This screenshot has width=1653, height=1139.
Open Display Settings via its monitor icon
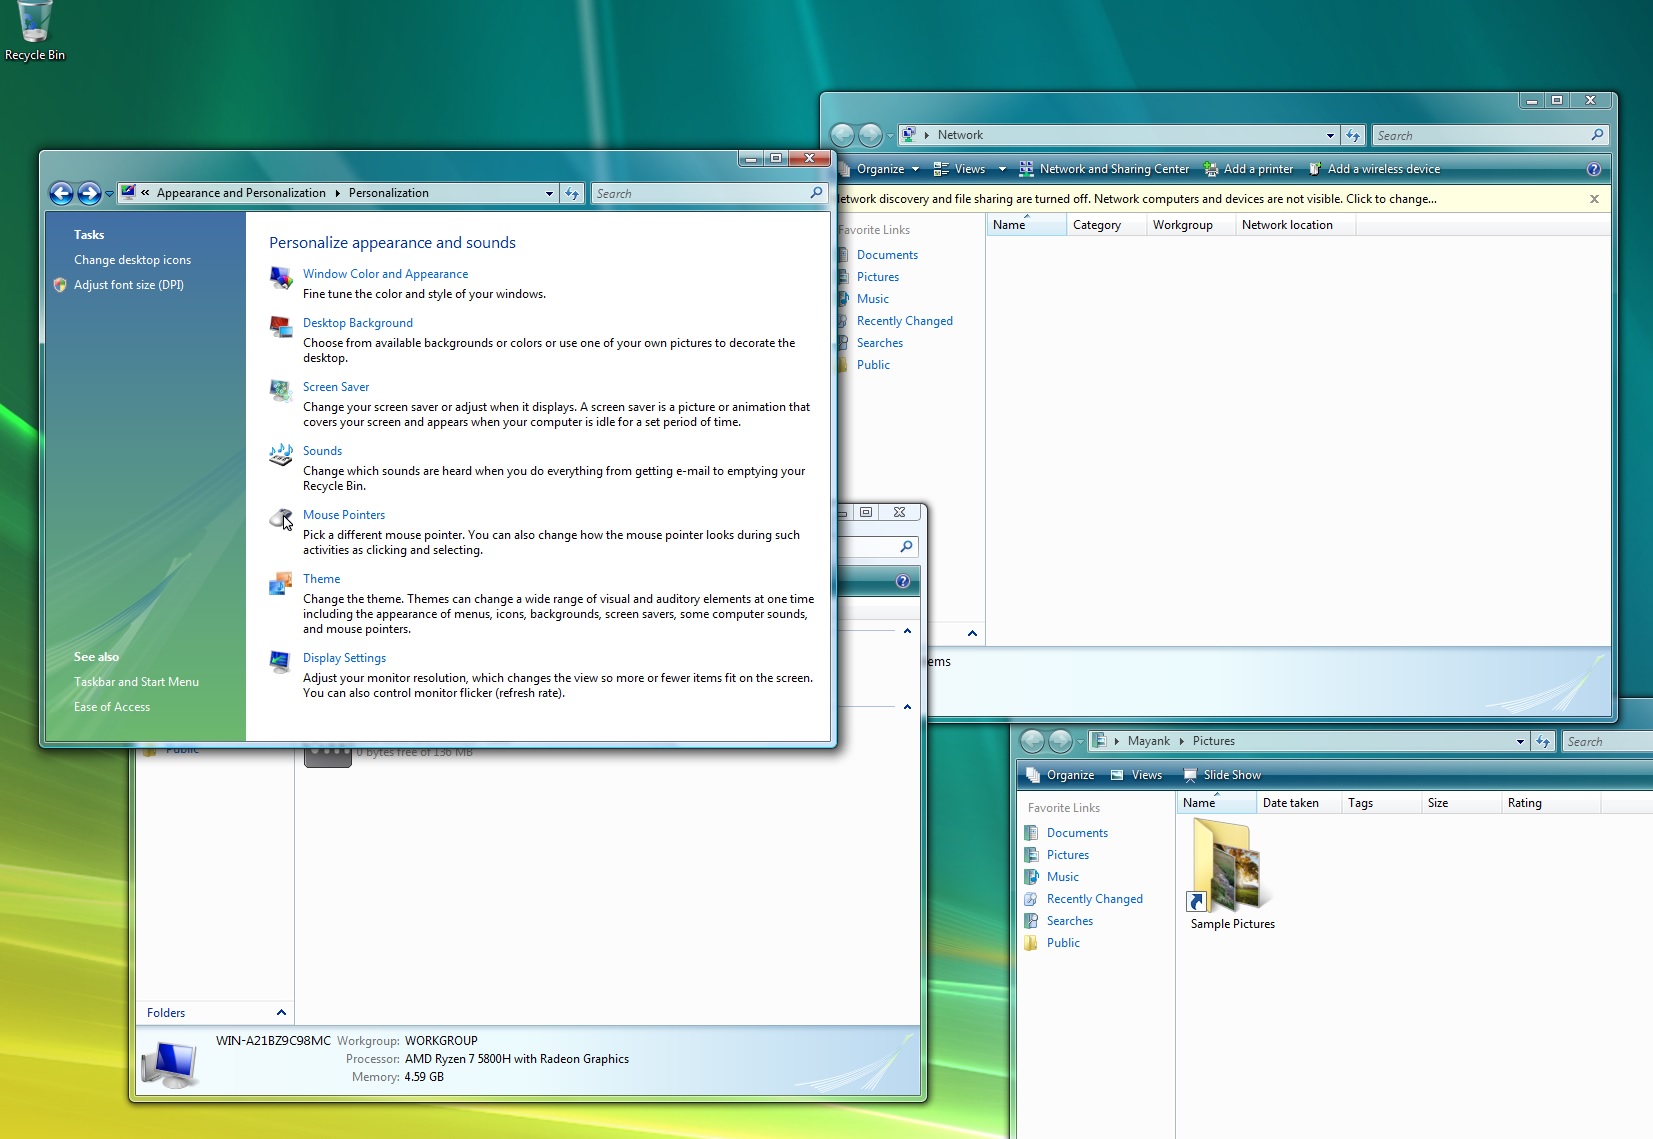280,661
